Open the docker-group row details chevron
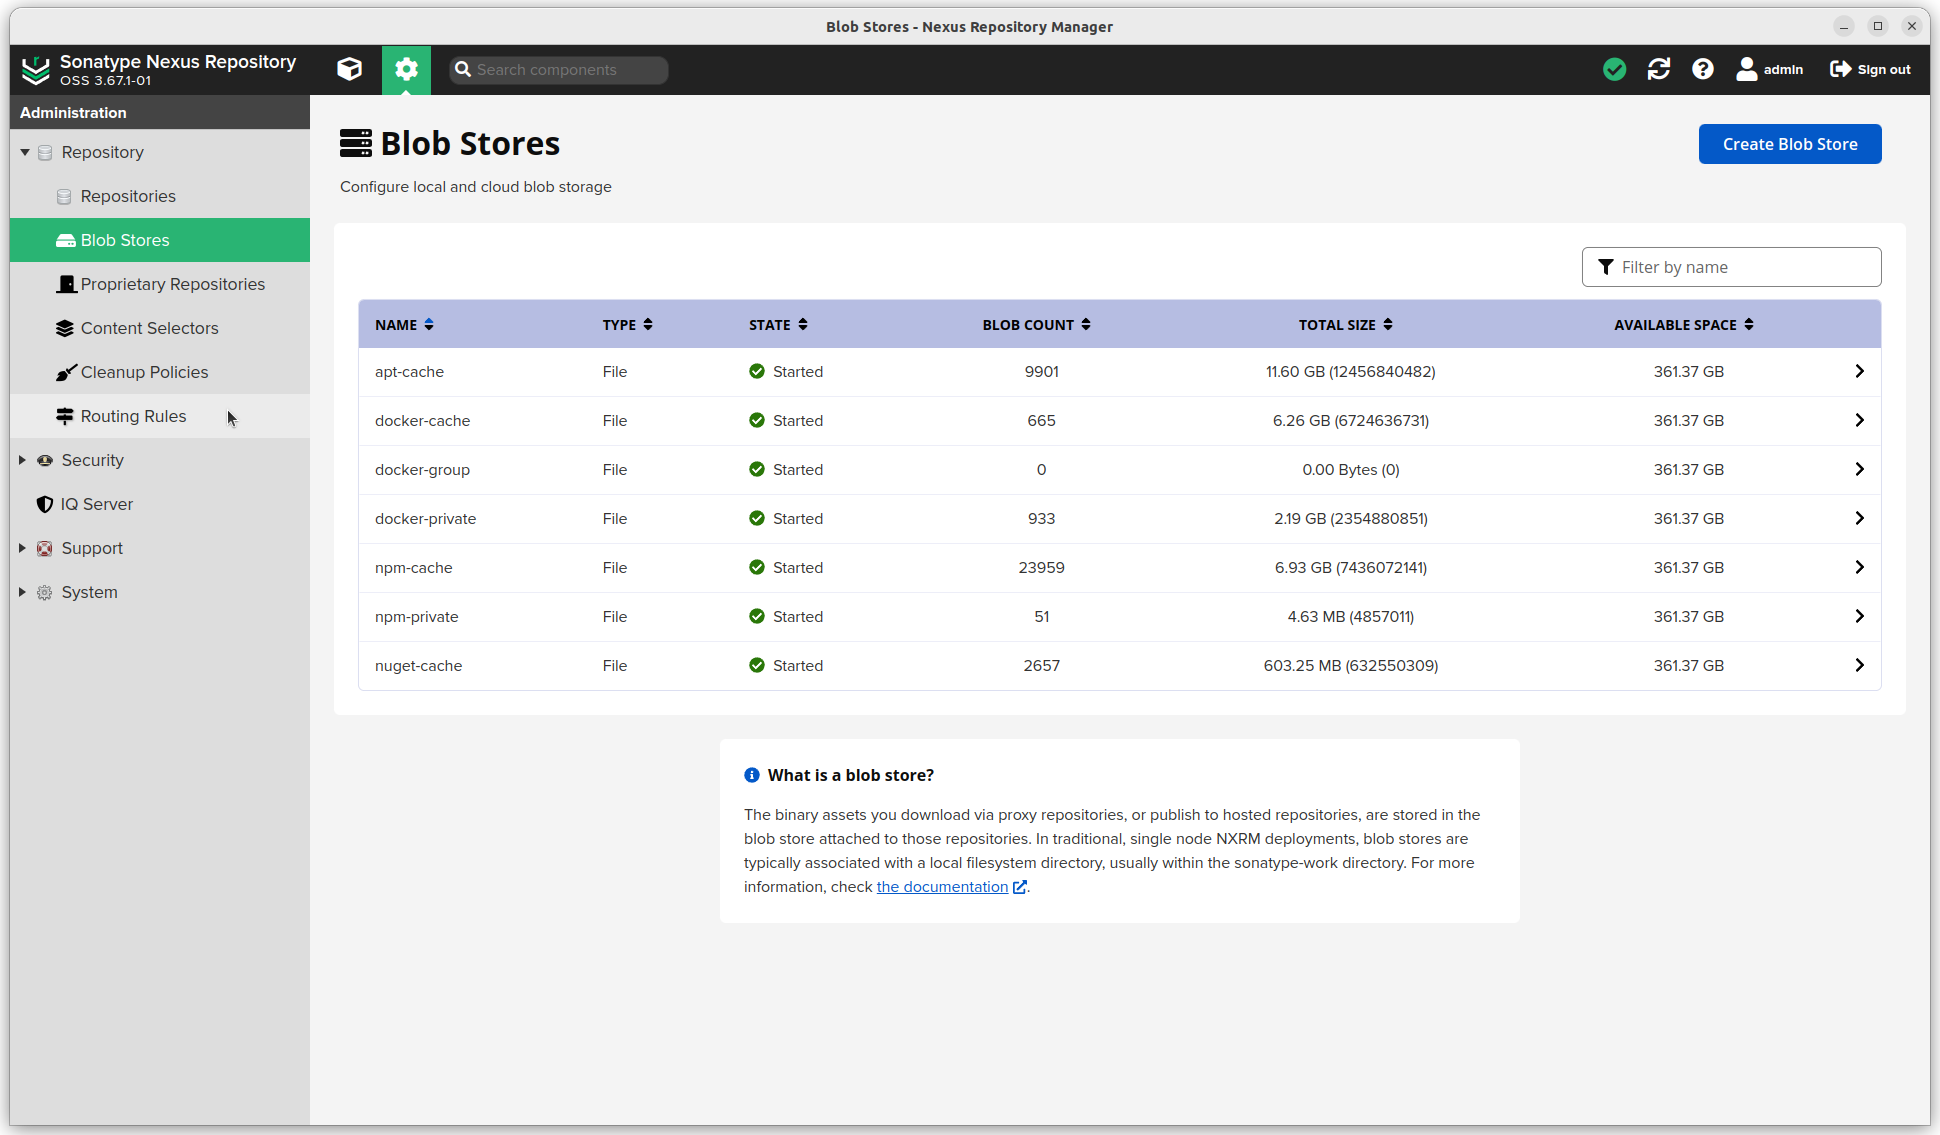The height and width of the screenshot is (1135, 1940). coord(1859,469)
